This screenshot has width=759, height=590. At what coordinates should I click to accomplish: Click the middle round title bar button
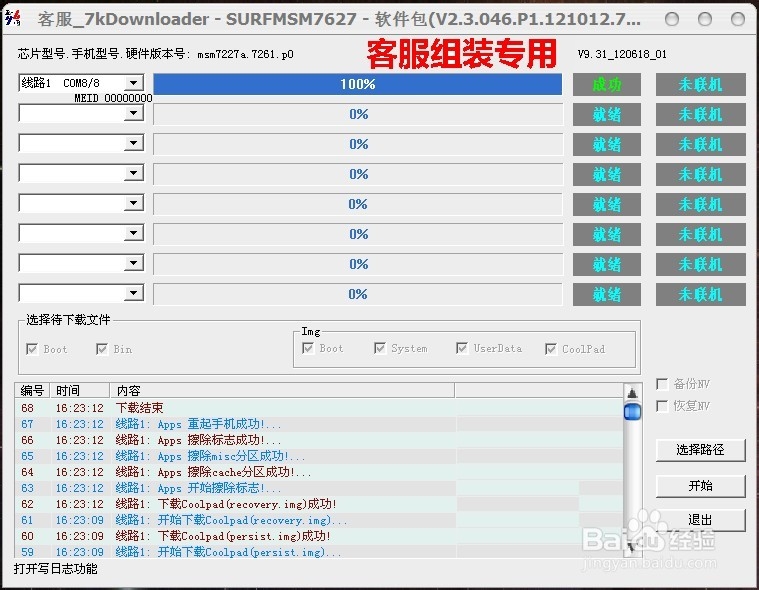pos(705,19)
